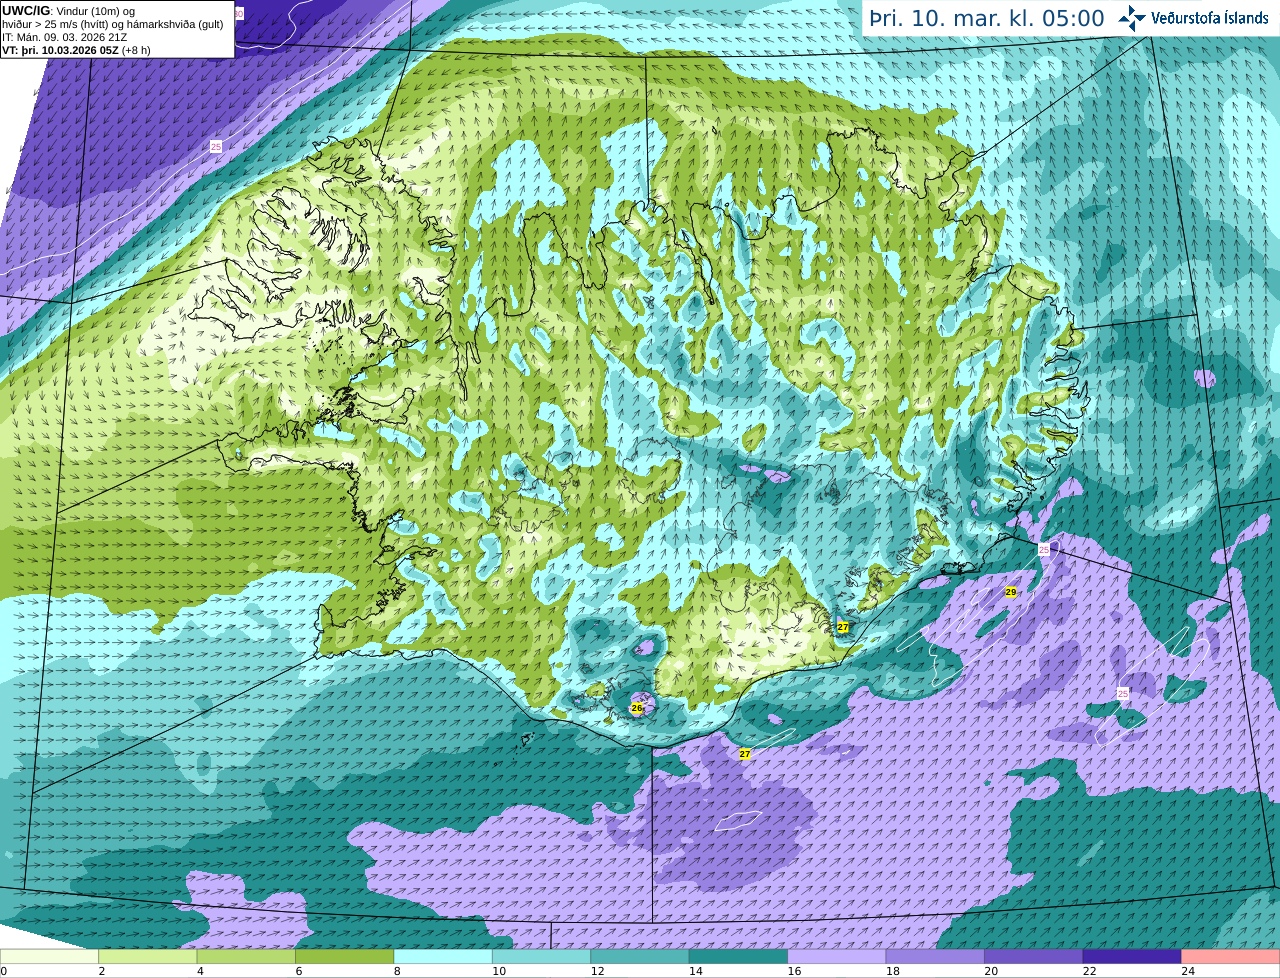The height and width of the screenshot is (978, 1280).
Task: Click the yellow 27 marker over open sea
Action: [744, 754]
